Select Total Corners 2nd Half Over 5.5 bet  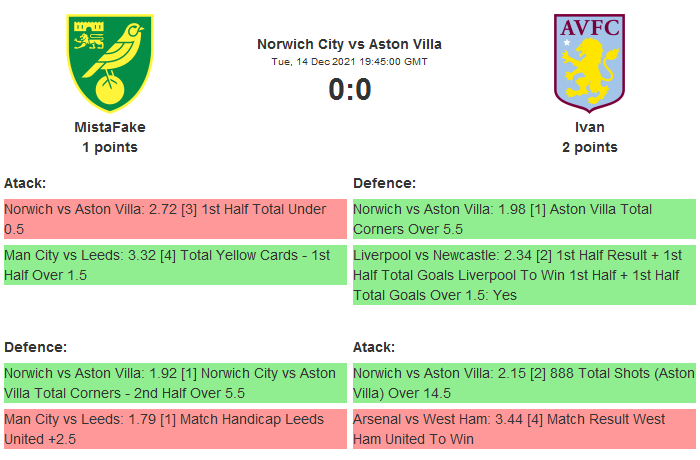tap(175, 383)
